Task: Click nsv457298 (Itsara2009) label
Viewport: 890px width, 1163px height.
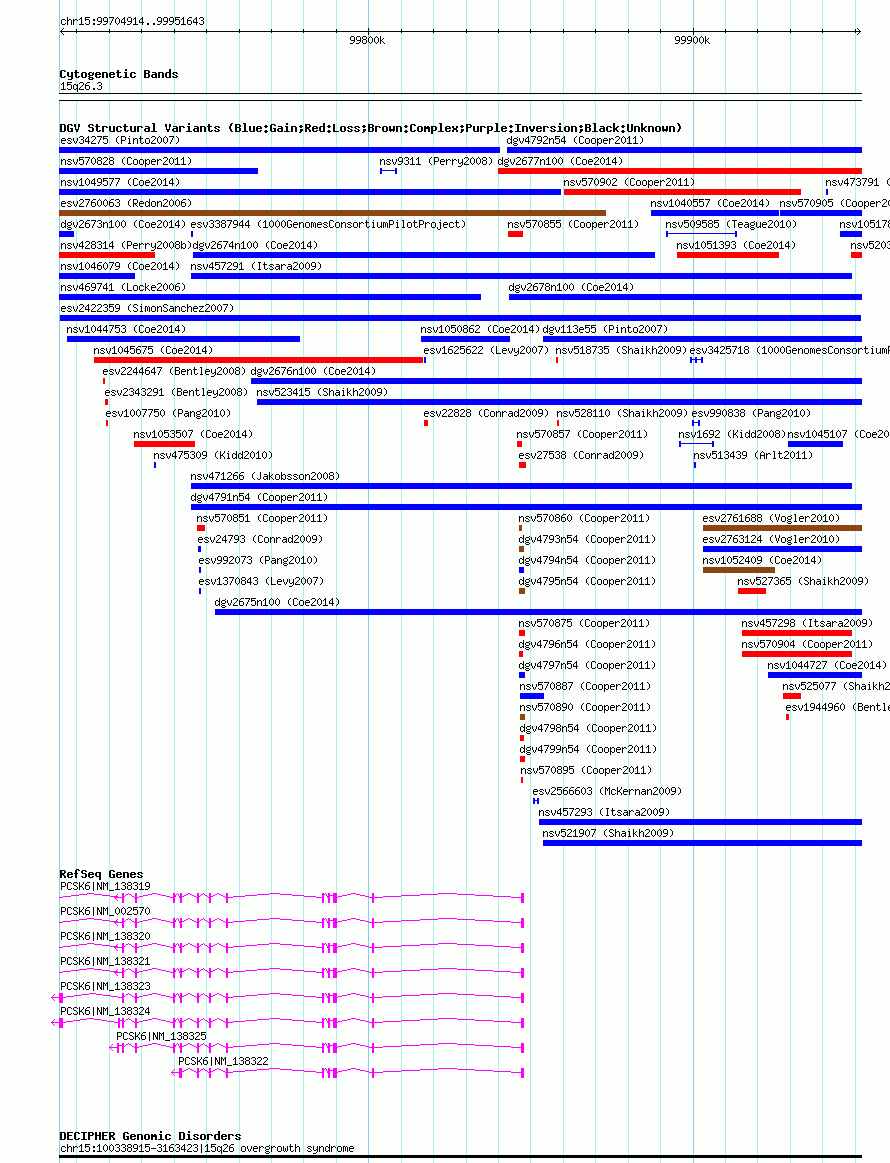Action: [807, 623]
